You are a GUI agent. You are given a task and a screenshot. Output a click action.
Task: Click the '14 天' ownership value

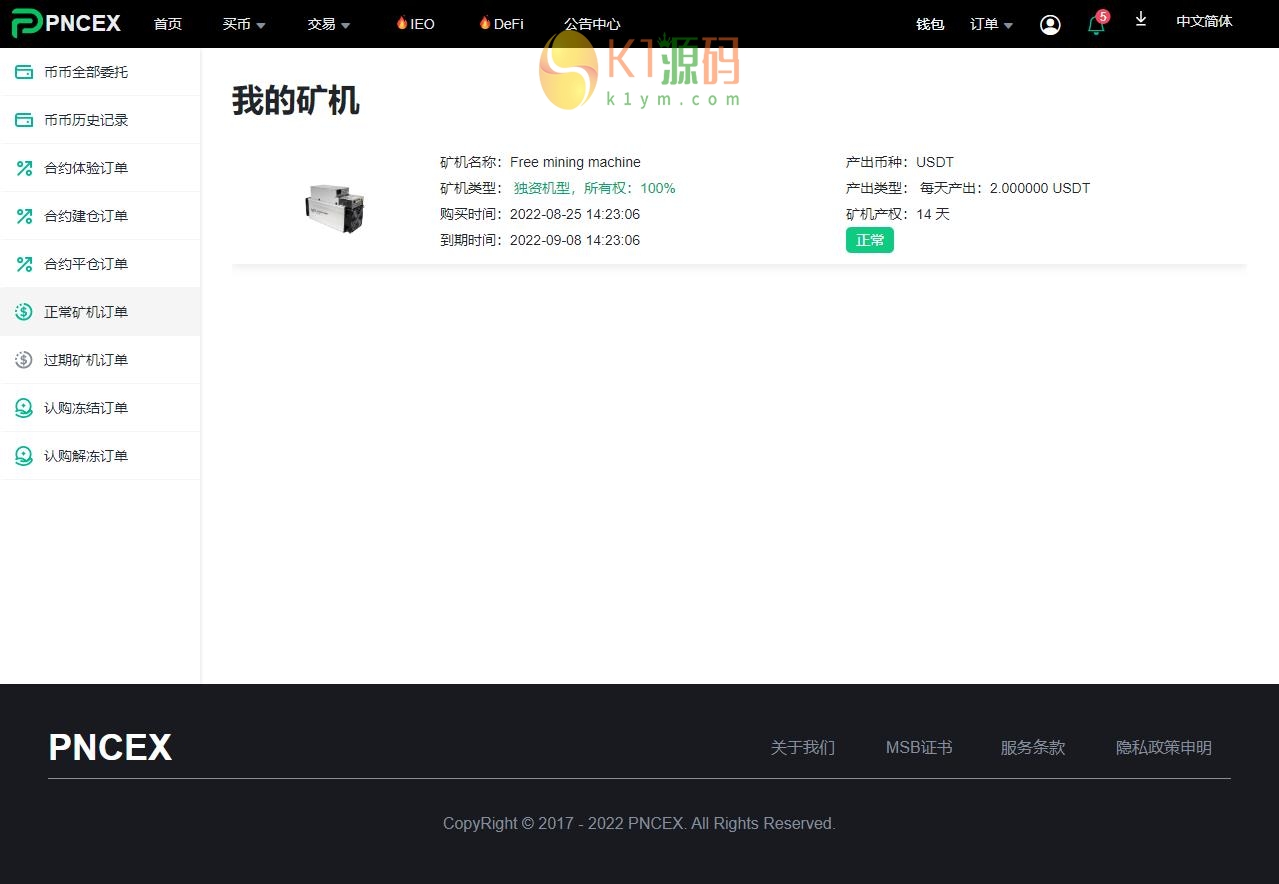933,214
